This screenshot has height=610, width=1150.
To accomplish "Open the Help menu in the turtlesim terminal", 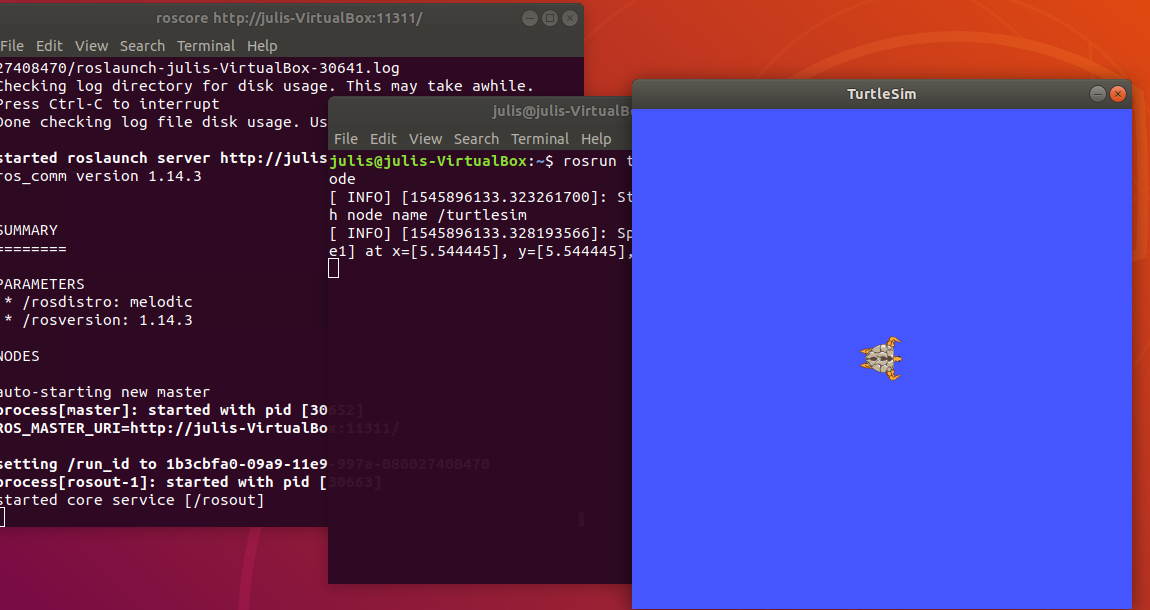I will [597, 138].
